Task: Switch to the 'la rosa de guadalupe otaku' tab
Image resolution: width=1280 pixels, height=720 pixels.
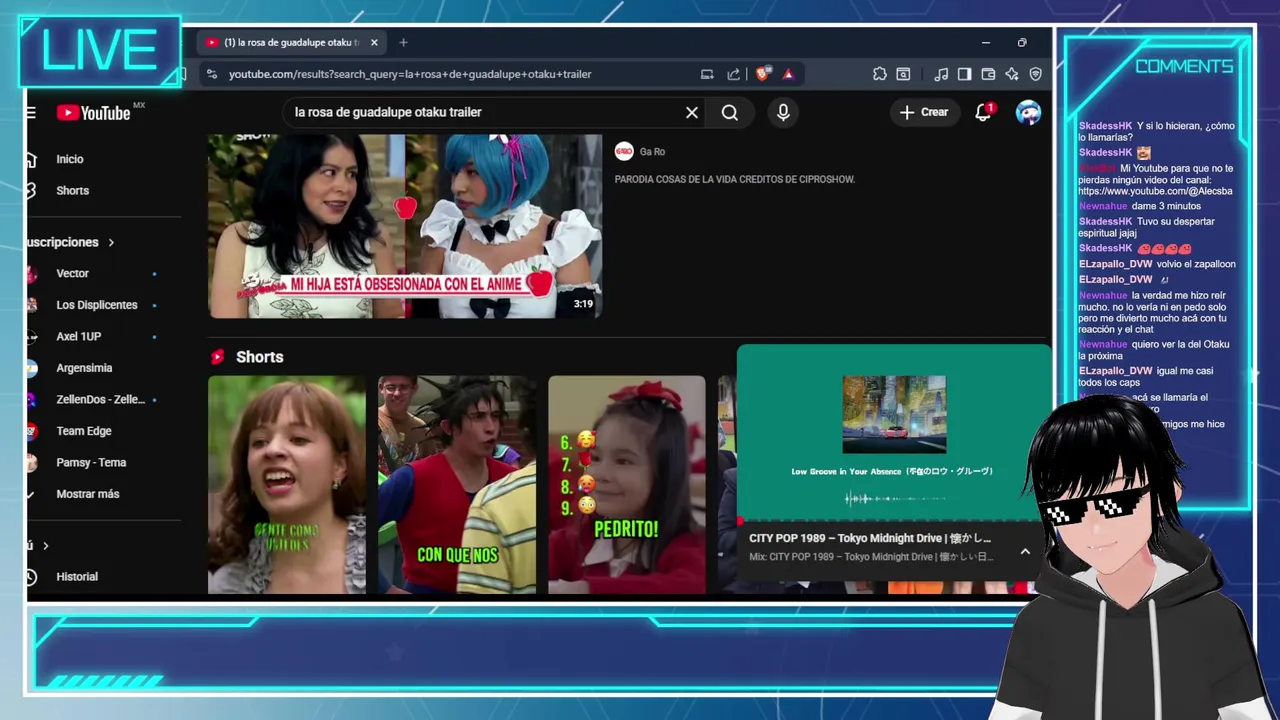Action: (x=290, y=42)
